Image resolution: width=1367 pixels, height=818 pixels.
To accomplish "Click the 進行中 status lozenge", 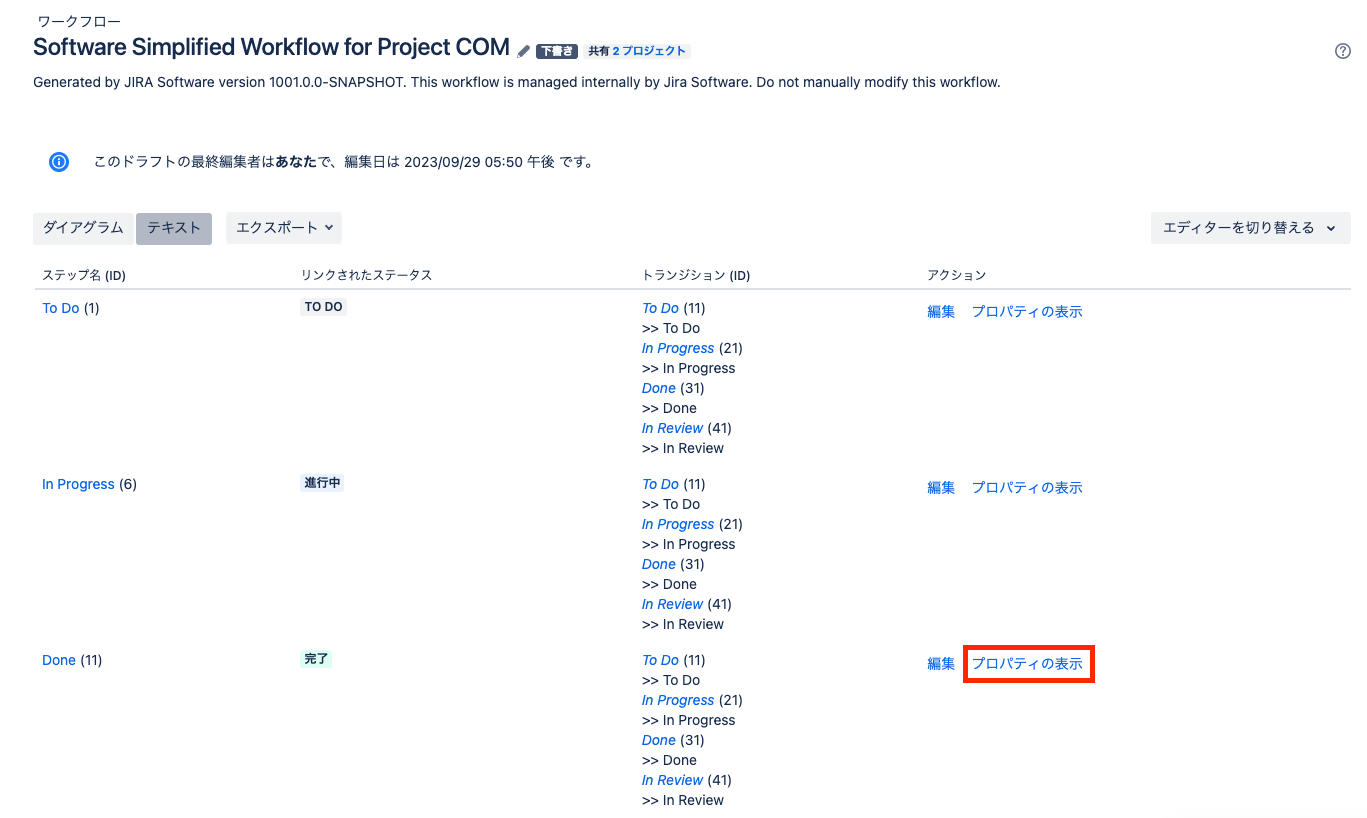I will [322, 483].
